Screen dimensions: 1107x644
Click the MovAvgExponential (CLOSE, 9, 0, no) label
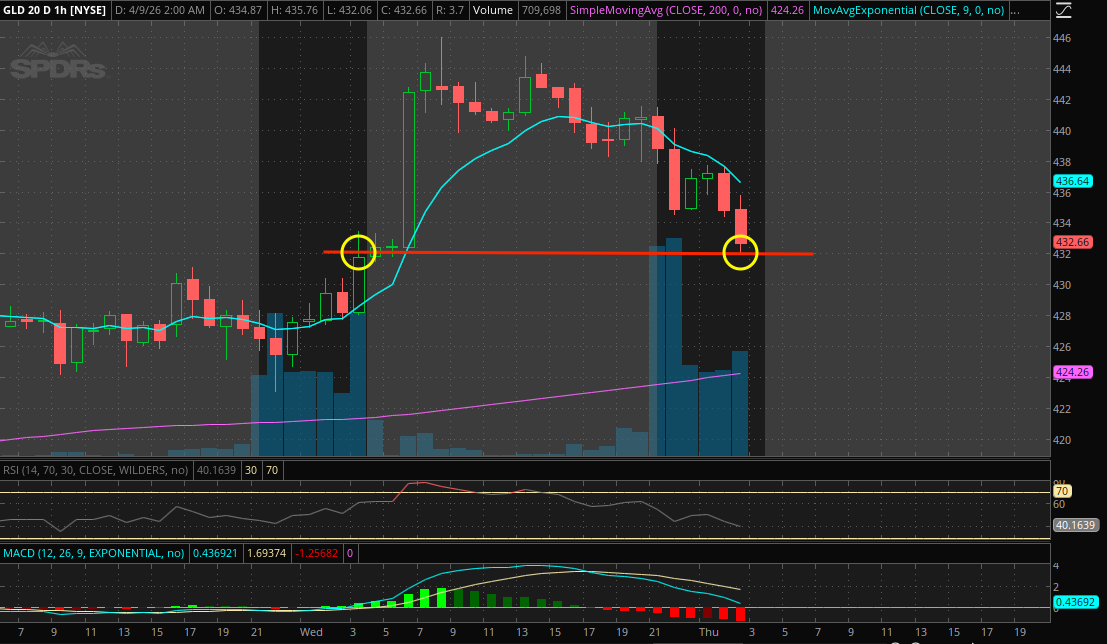[908, 10]
